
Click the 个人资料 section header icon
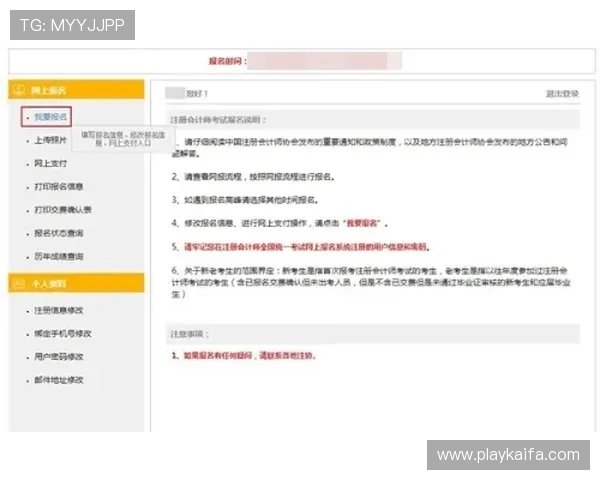pyautogui.click(x=18, y=284)
